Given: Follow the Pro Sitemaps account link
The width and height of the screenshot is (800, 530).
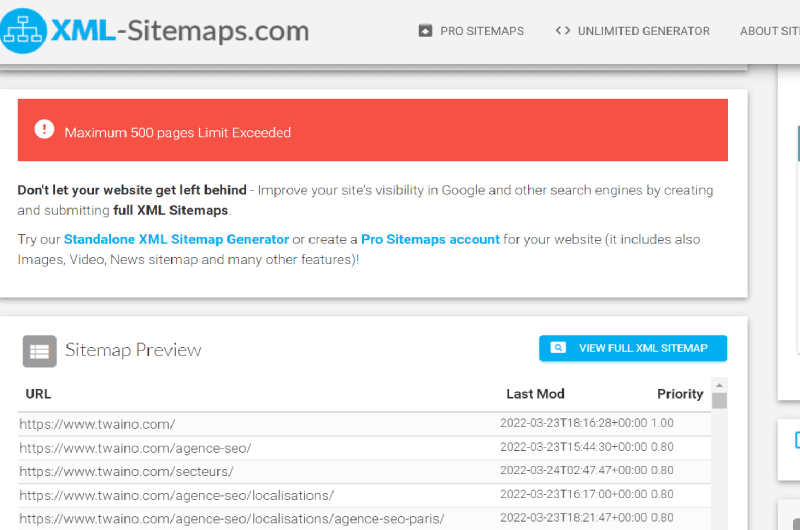Looking at the screenshot, I should (430, 239).
